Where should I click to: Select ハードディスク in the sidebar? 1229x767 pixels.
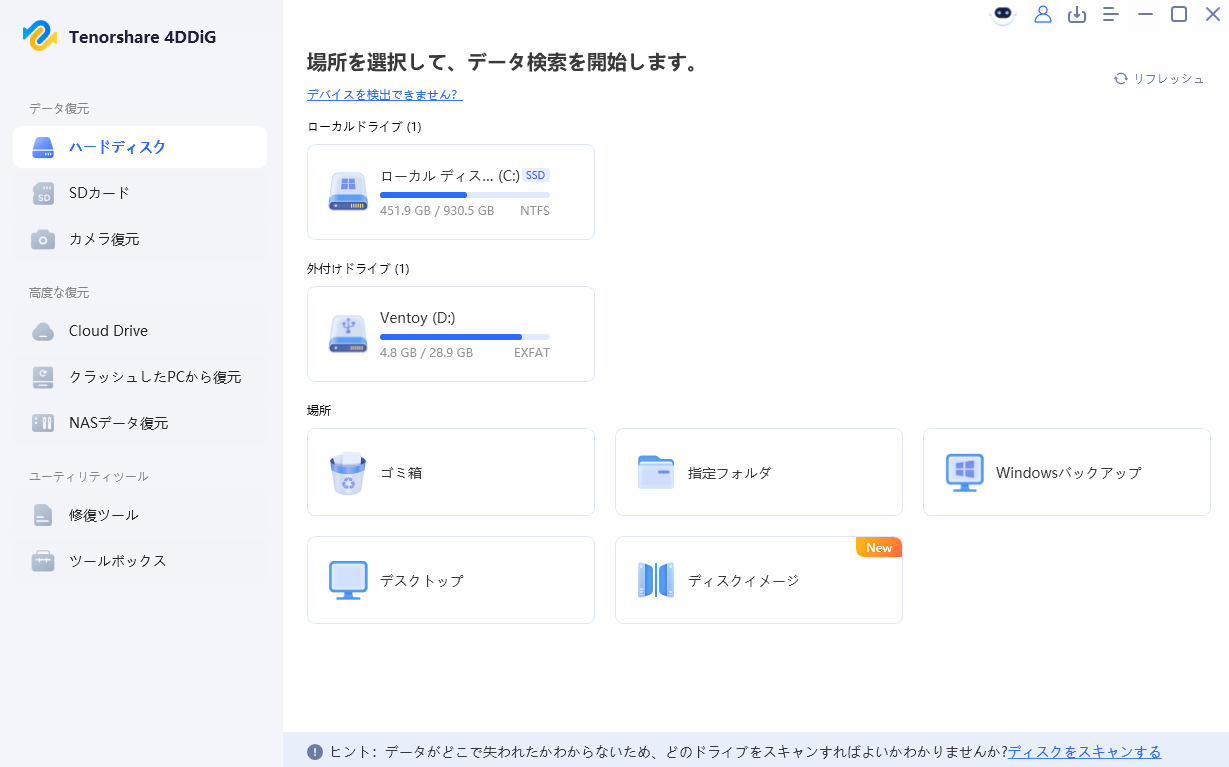point(140,147)
